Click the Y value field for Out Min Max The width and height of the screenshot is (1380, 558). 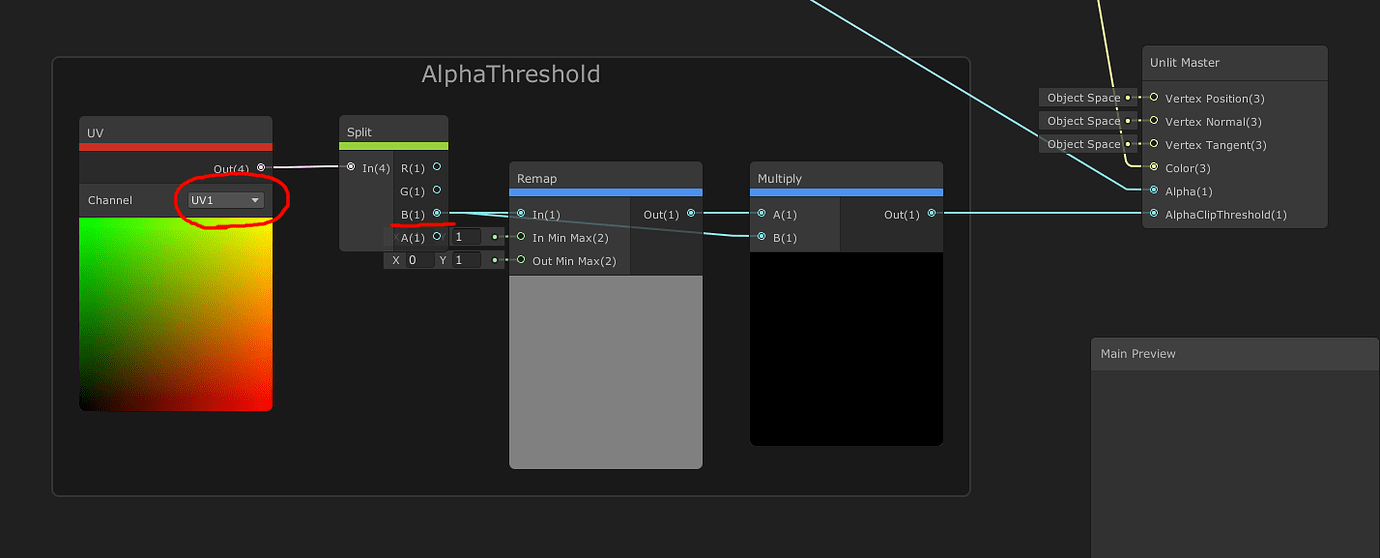pos(466,260)
